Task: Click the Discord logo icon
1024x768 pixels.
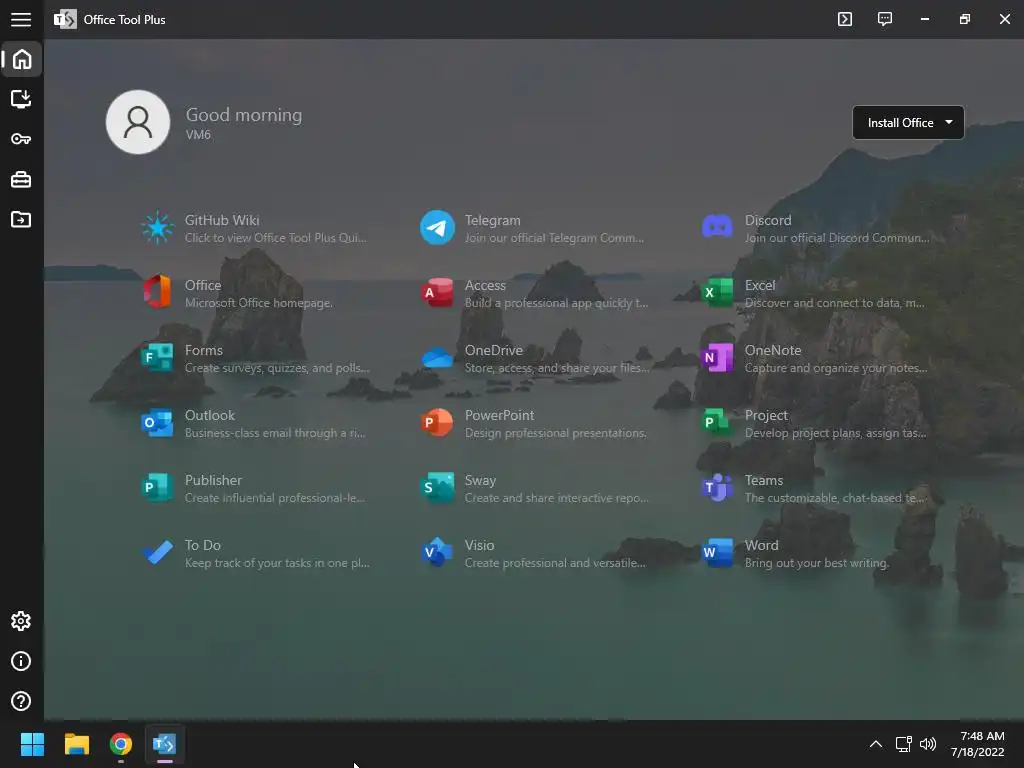Action: pyautogui.click(x=717, y=227)
